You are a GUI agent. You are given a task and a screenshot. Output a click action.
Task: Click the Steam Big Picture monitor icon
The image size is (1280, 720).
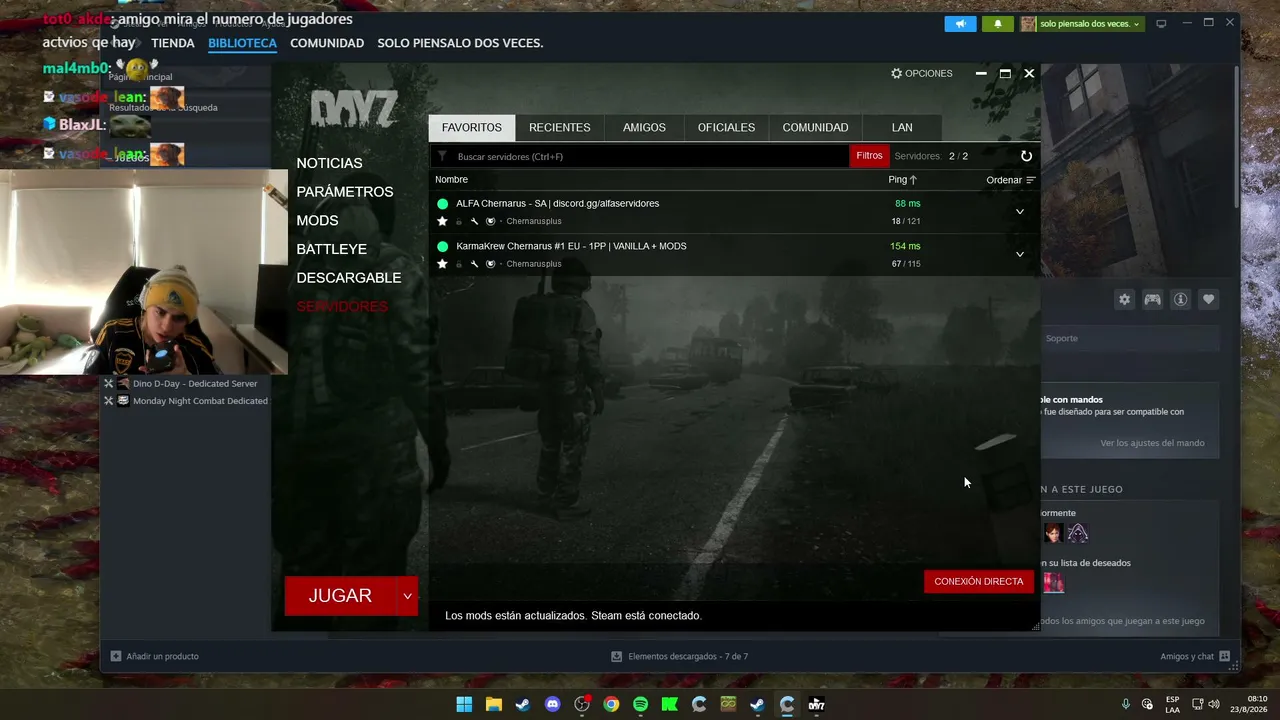click(x=1161, y=24)
